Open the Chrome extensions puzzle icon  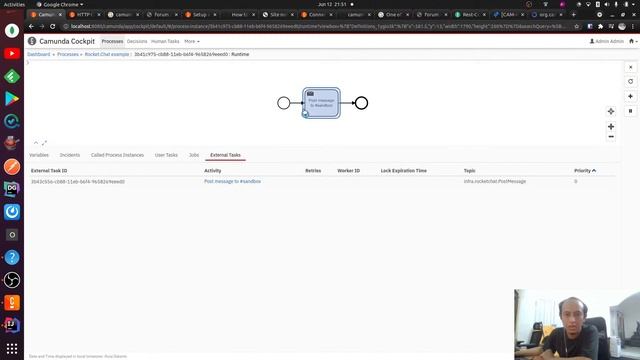point(600,26)
